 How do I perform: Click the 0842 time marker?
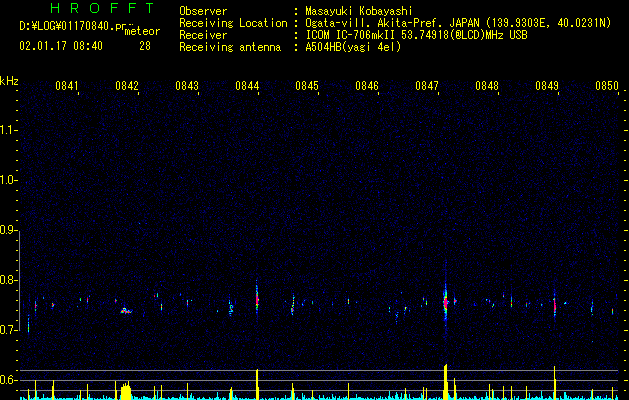coord(127,86)
